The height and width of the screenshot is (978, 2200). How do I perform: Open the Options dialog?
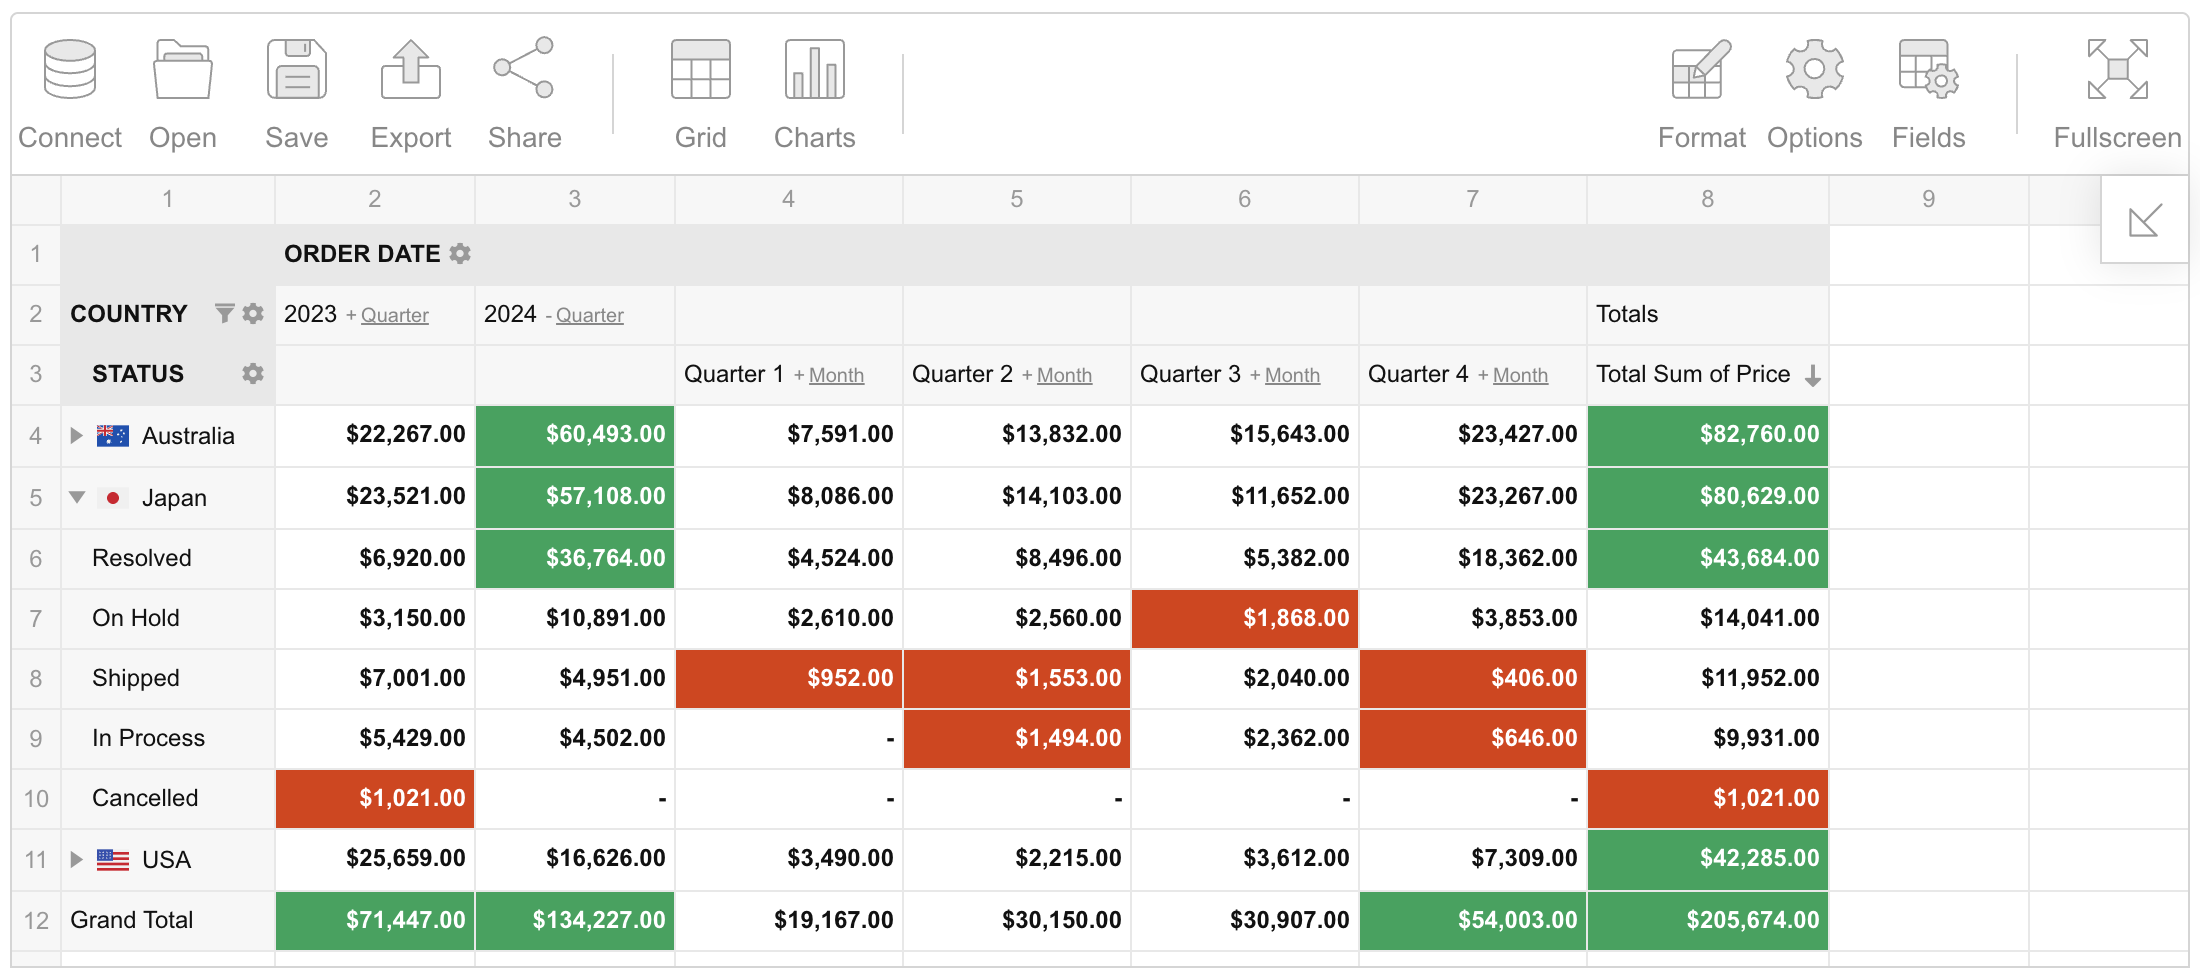pos(1815,95)
